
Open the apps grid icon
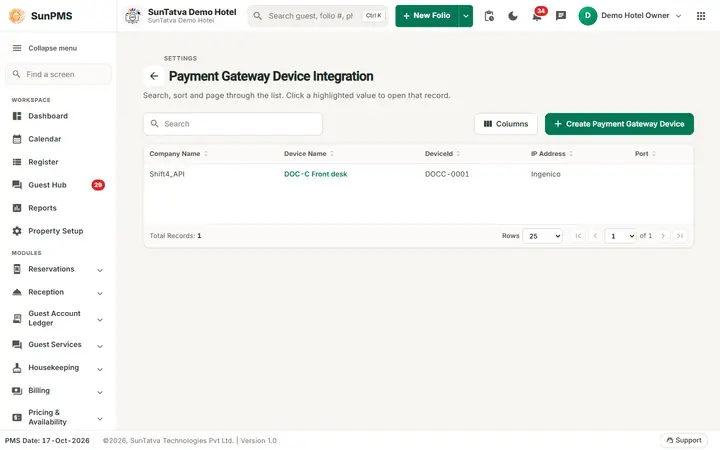701,16
